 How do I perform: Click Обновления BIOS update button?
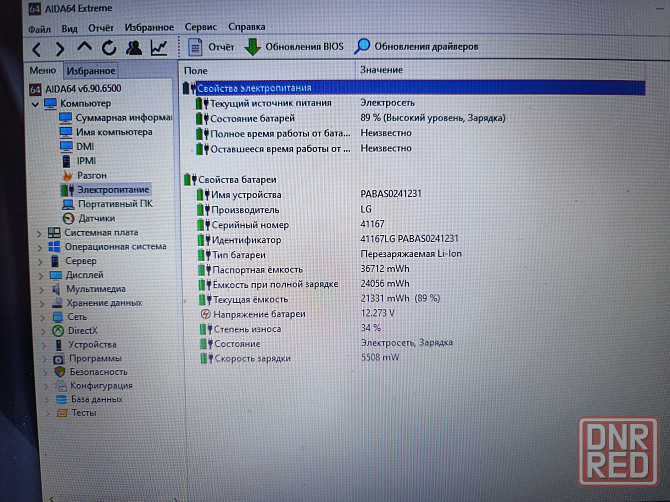294,47
